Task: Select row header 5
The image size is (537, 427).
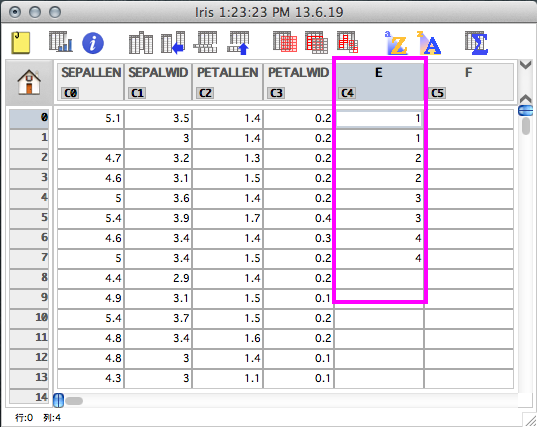Action: [29, 218]
